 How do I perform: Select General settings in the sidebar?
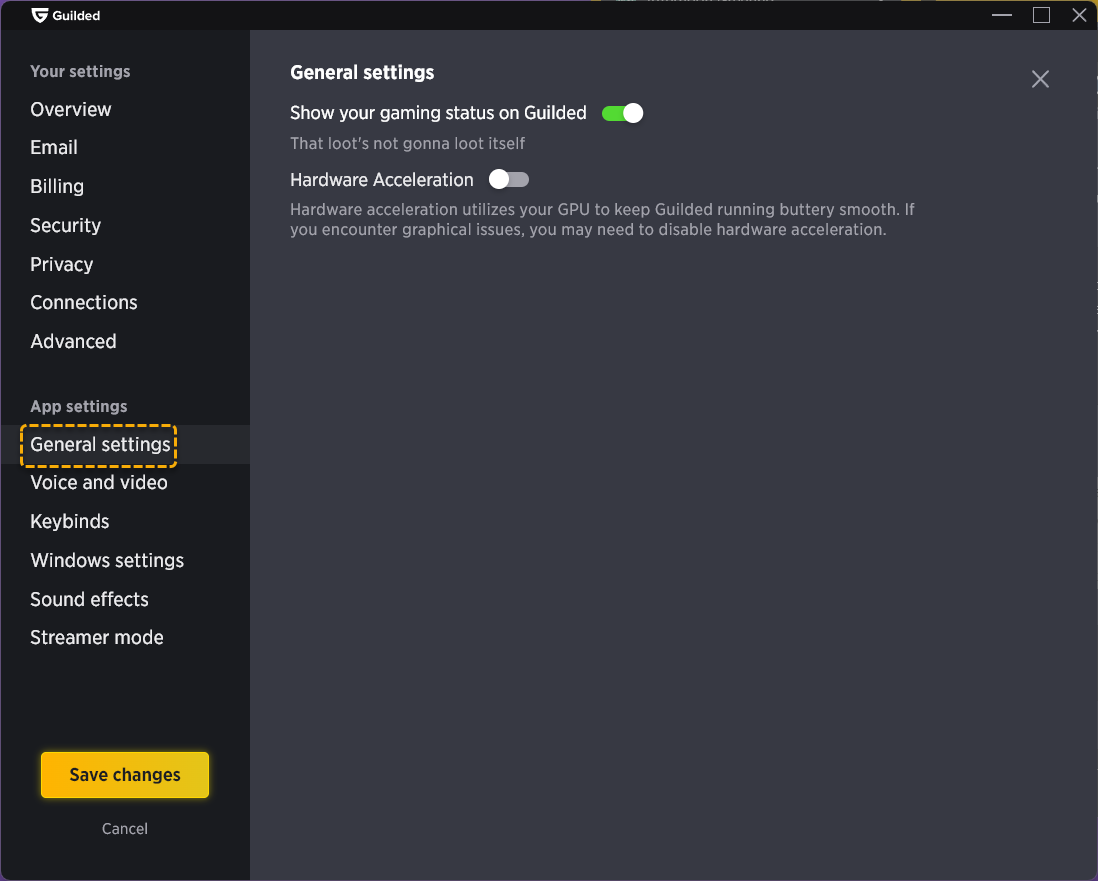pos(100,444)
